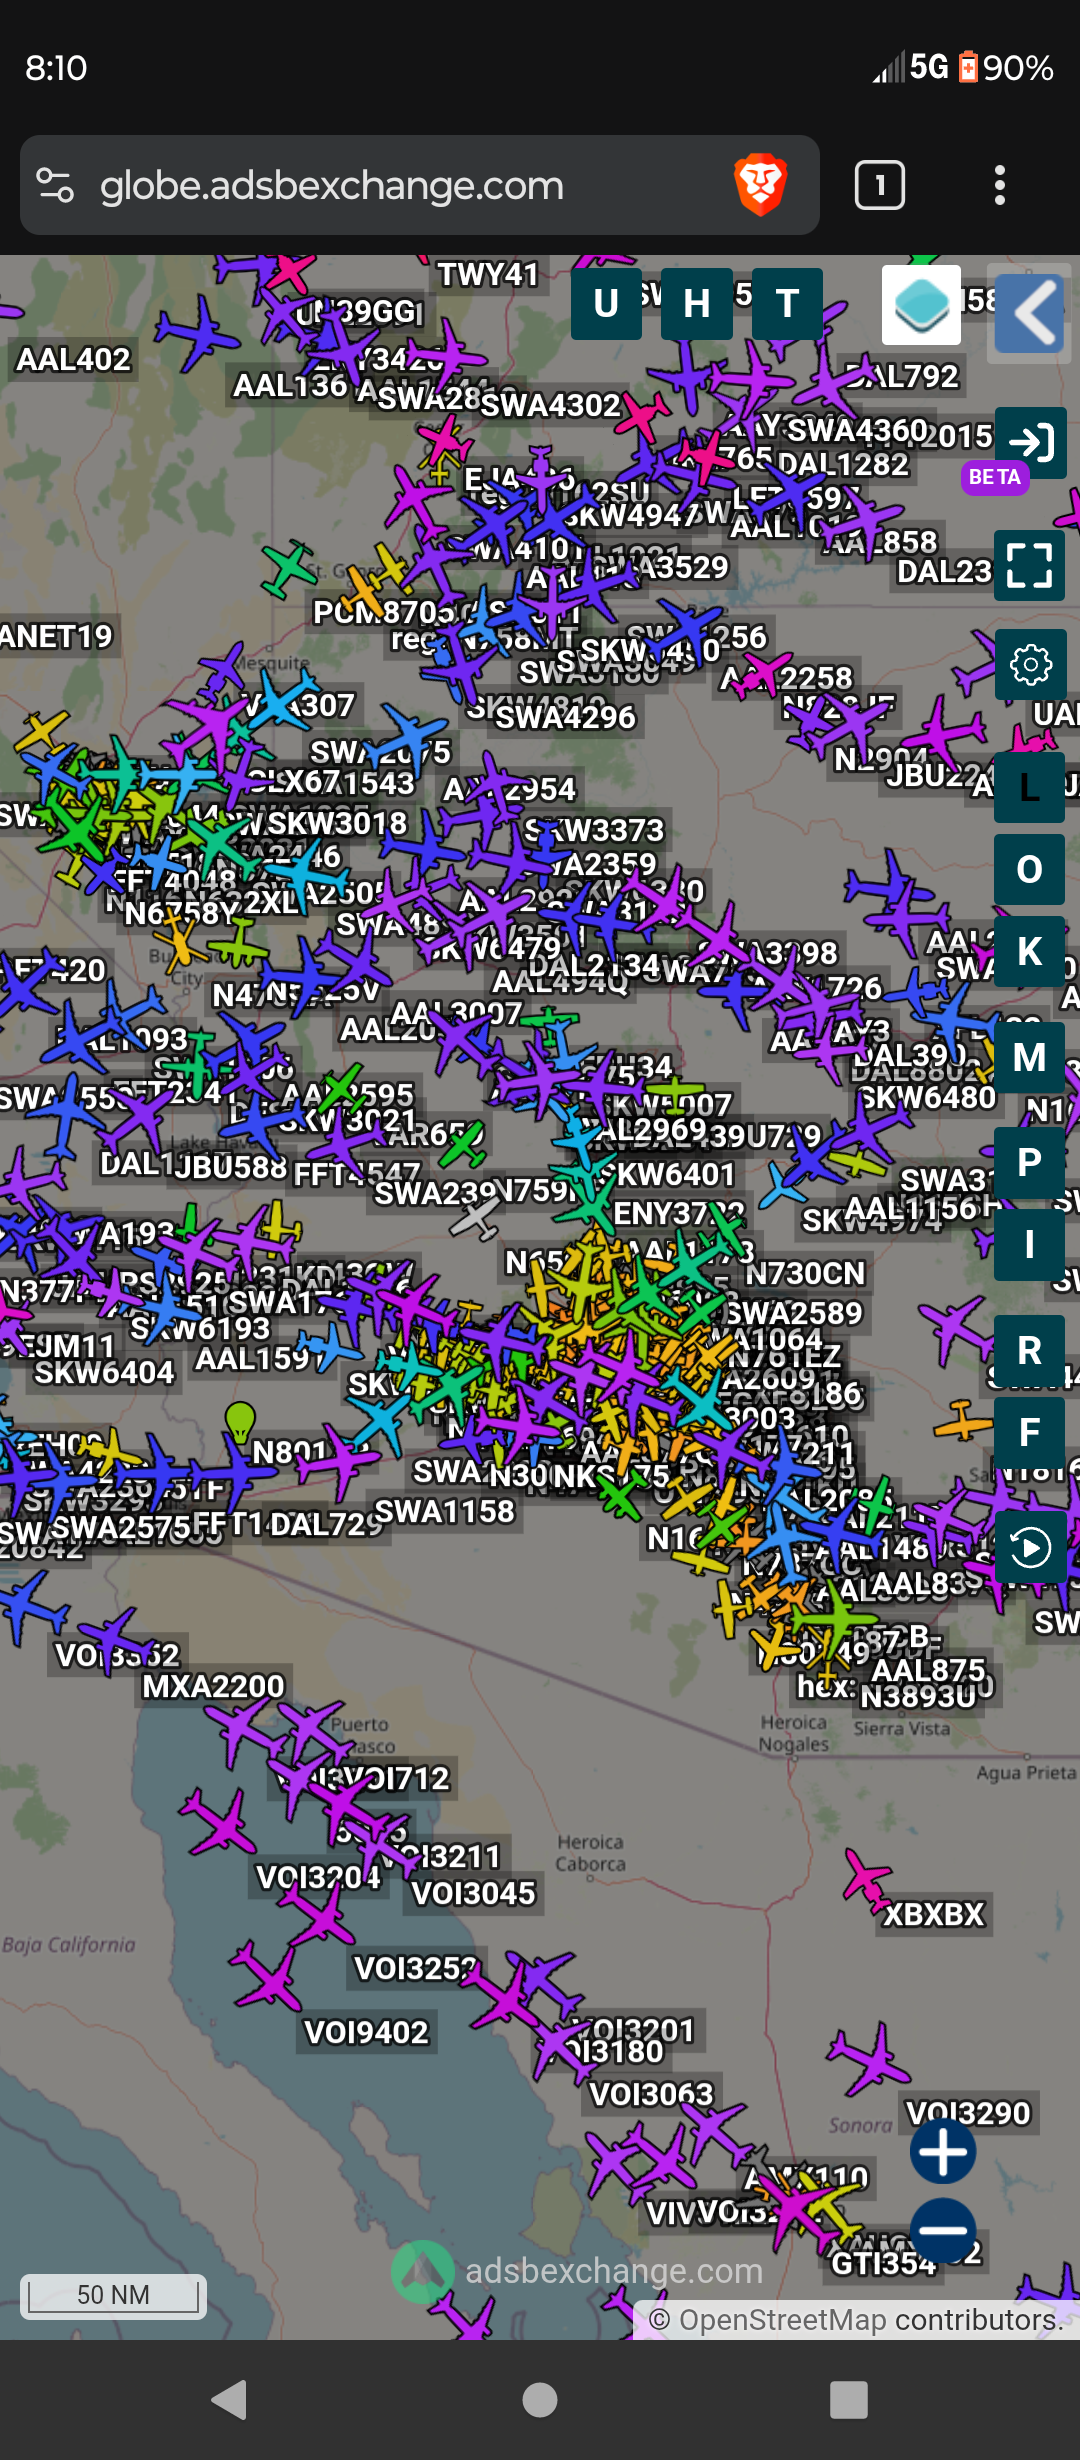
Task: Select flight label ANET19
Action: click(56, 636)
